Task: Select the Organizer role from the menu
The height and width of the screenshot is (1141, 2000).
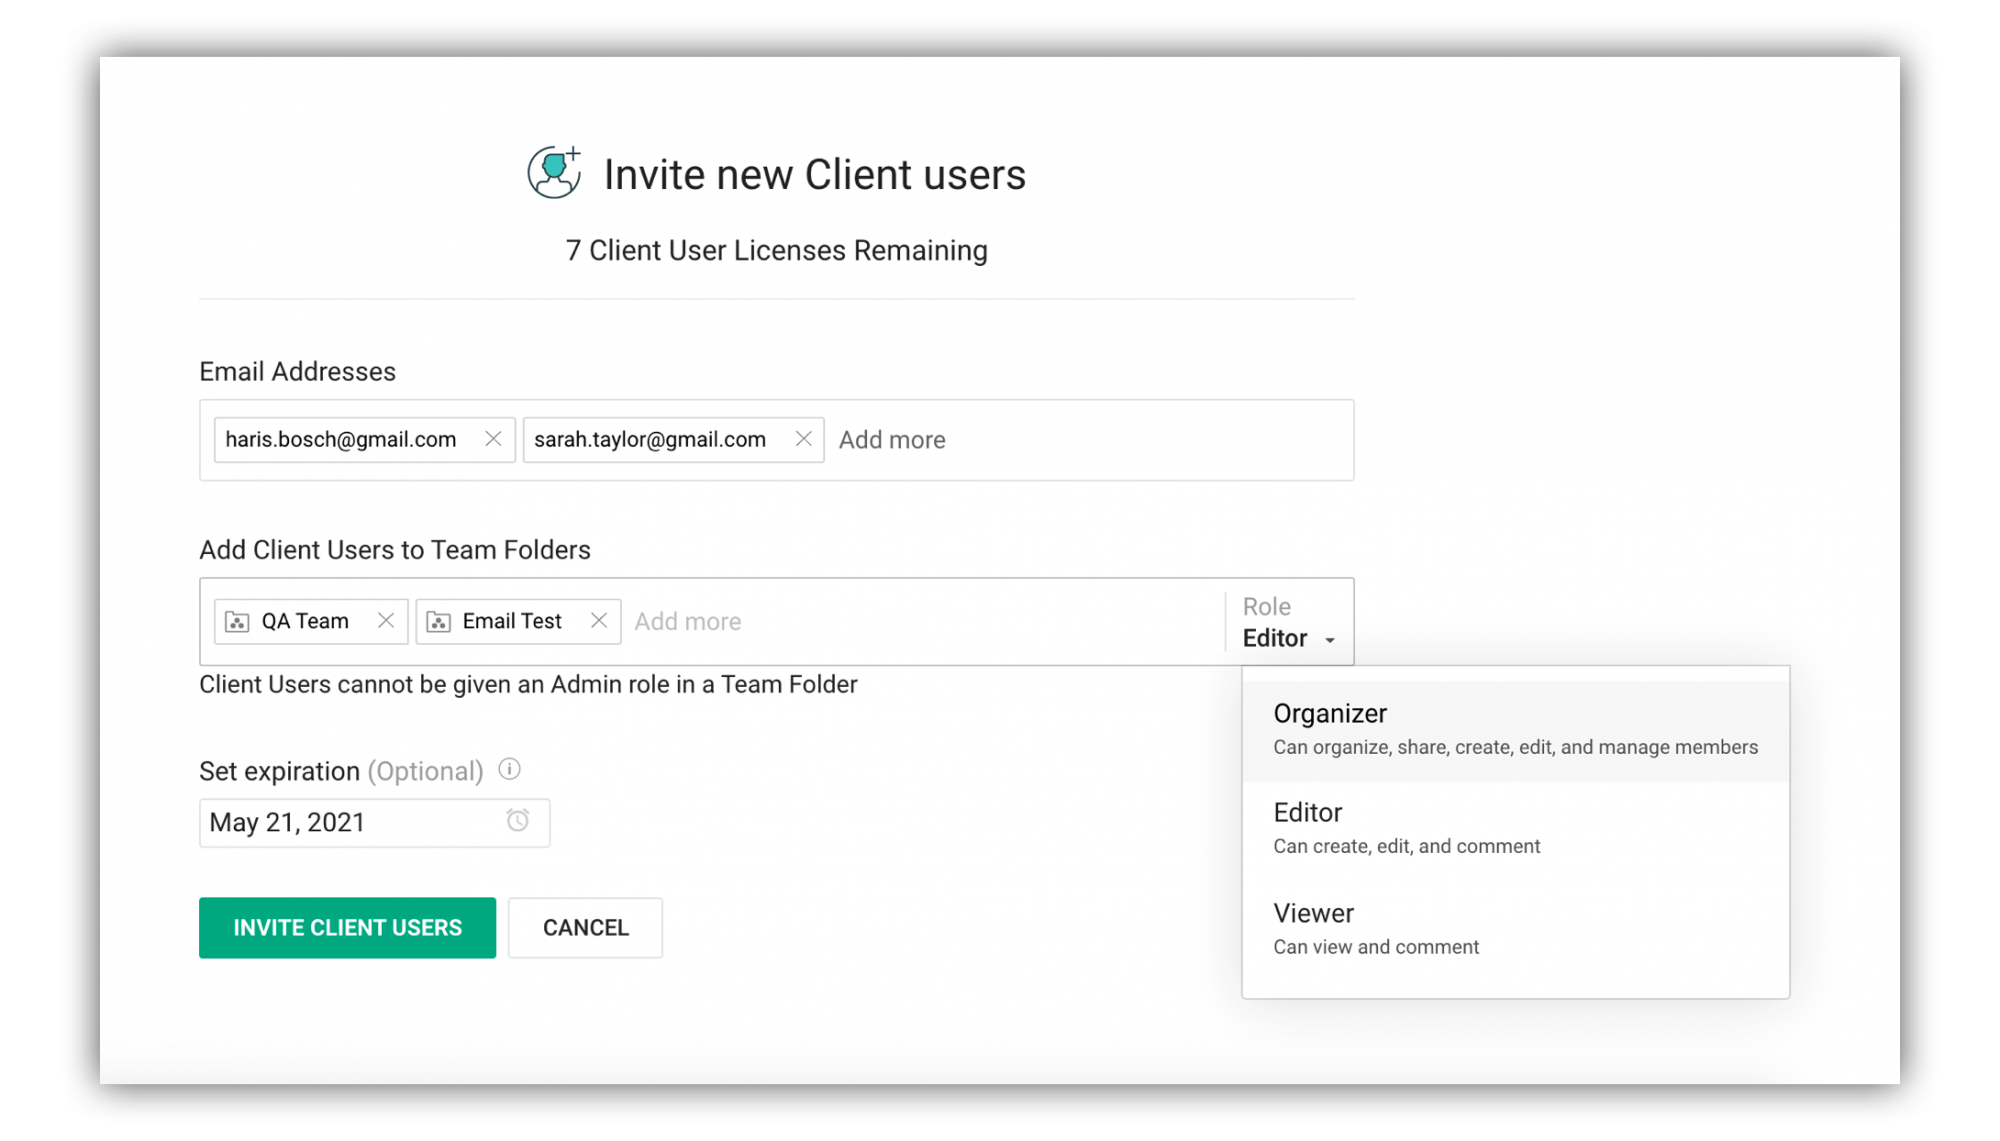Action: tap(1330, 713)
